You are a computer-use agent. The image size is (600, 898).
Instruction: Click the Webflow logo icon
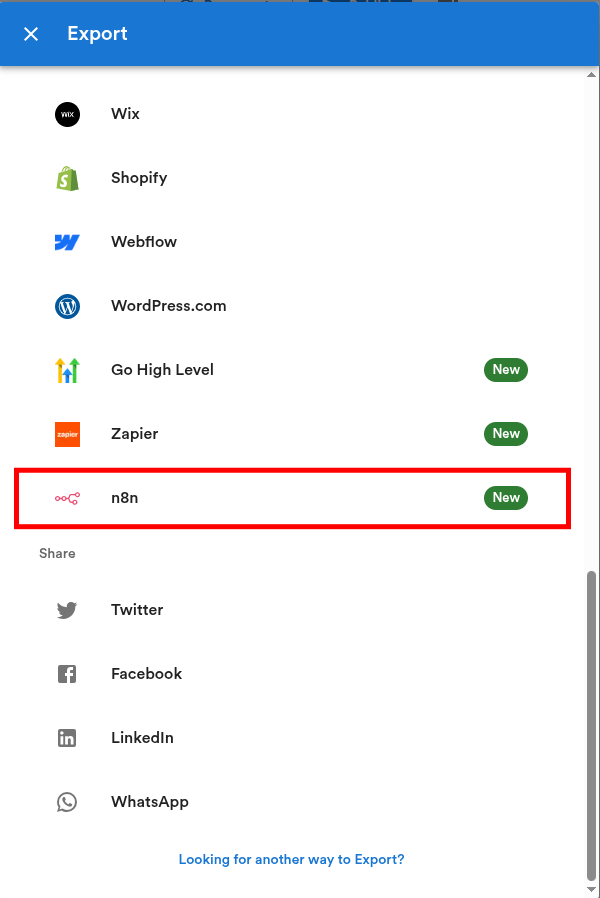67,242
